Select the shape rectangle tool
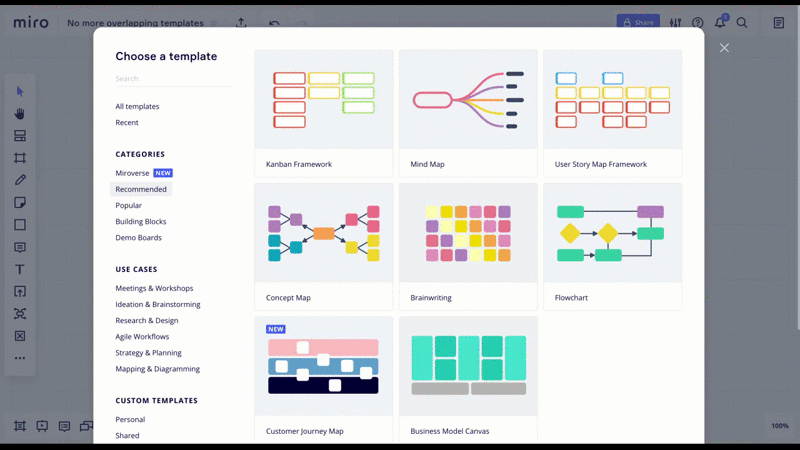This screenshot has width=800, height=450. [x=20, y=224]
